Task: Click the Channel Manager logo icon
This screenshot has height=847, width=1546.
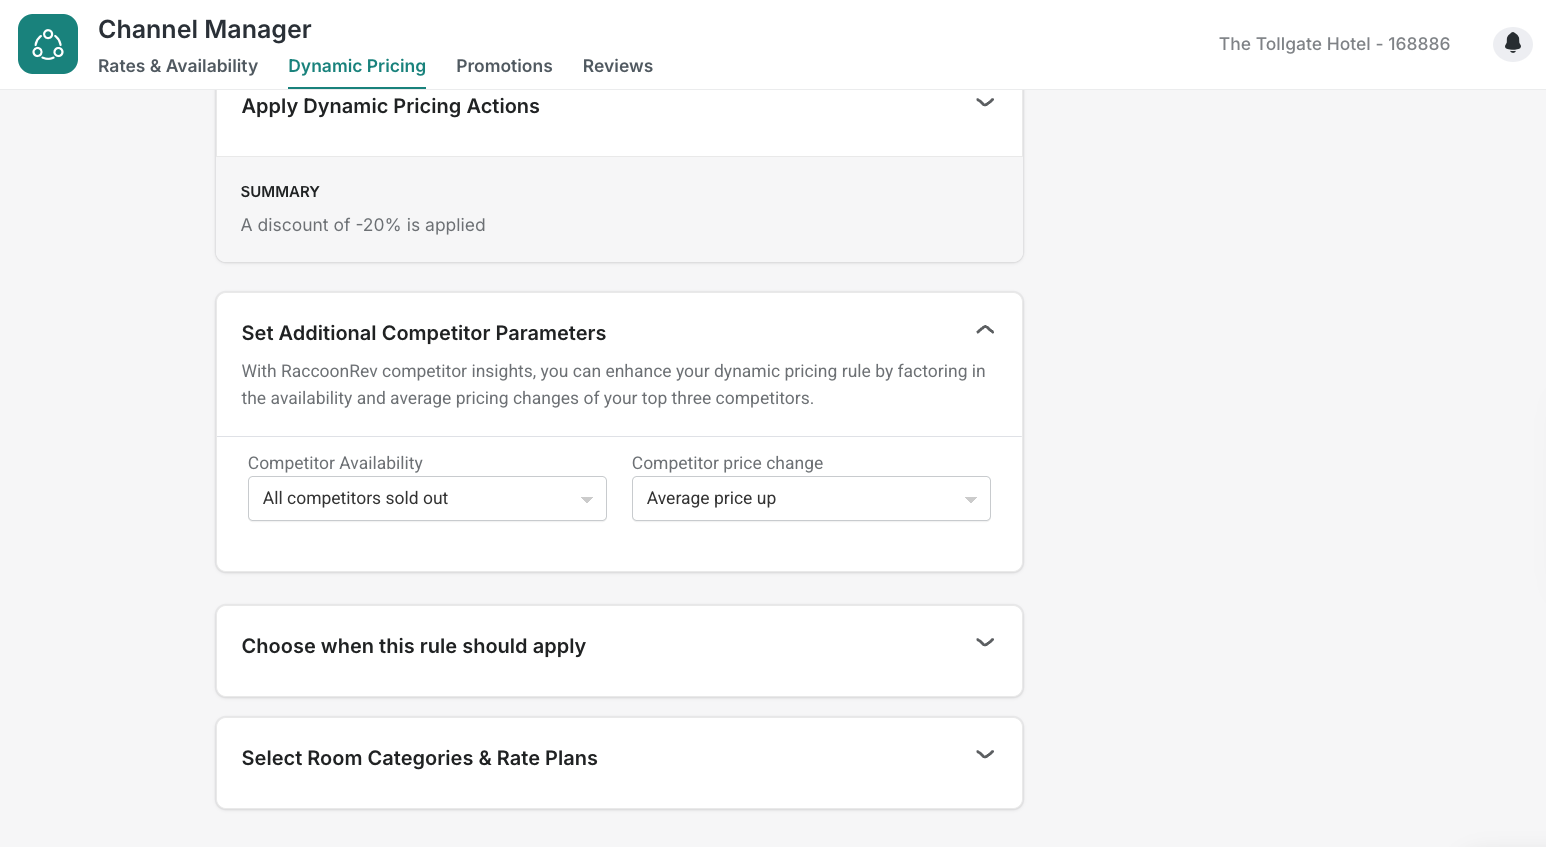Action: pos(48,44)
